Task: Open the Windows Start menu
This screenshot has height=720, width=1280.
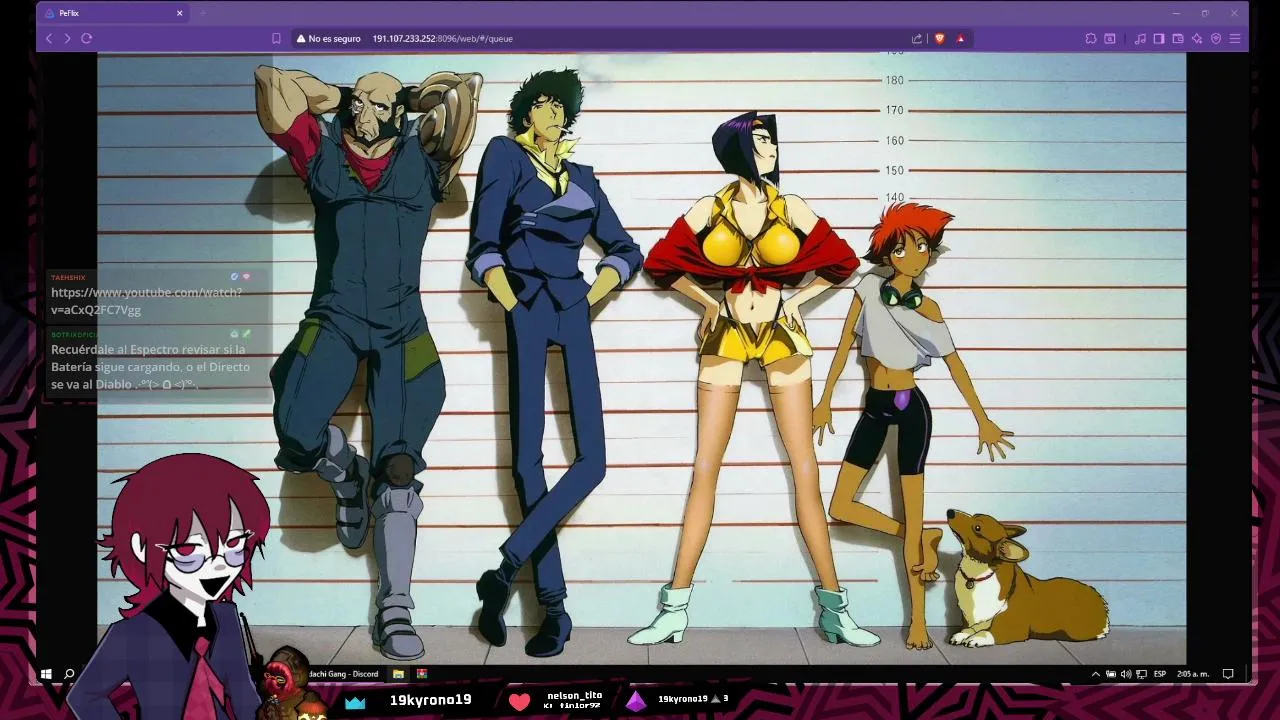Action: coord(46,674)
